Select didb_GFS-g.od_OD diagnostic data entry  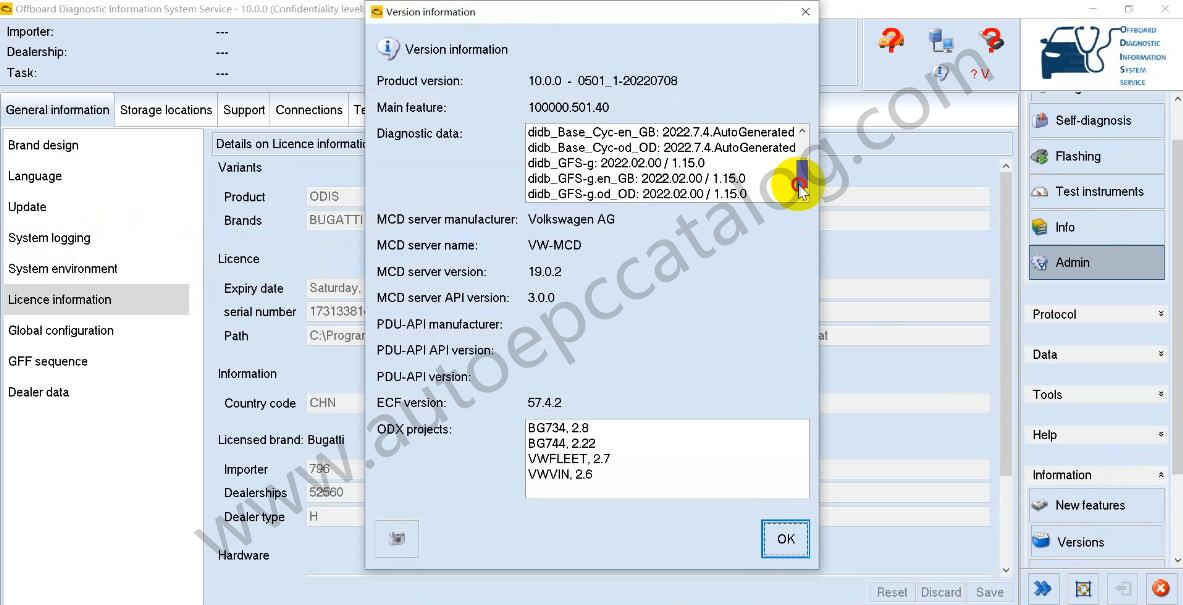pyautogui.click(x=637, y=194)
